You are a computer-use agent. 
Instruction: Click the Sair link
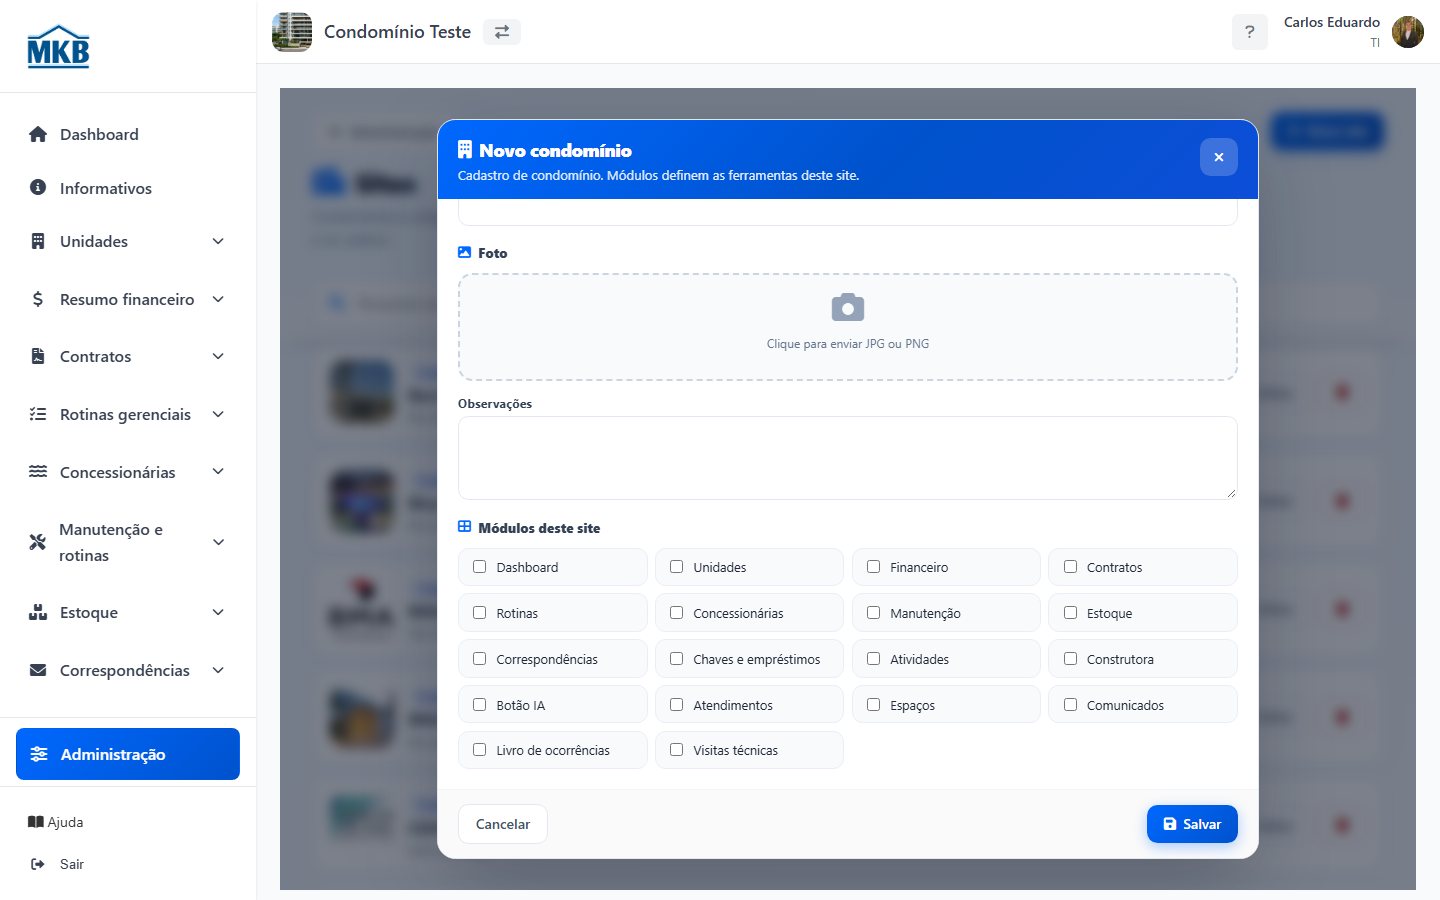[x=72, y=864]
